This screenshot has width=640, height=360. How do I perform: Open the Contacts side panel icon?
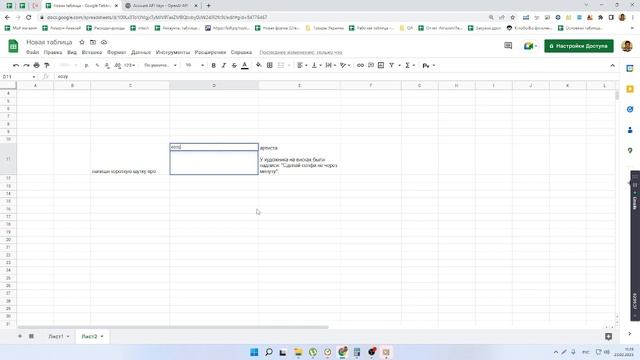coord(630,130)
